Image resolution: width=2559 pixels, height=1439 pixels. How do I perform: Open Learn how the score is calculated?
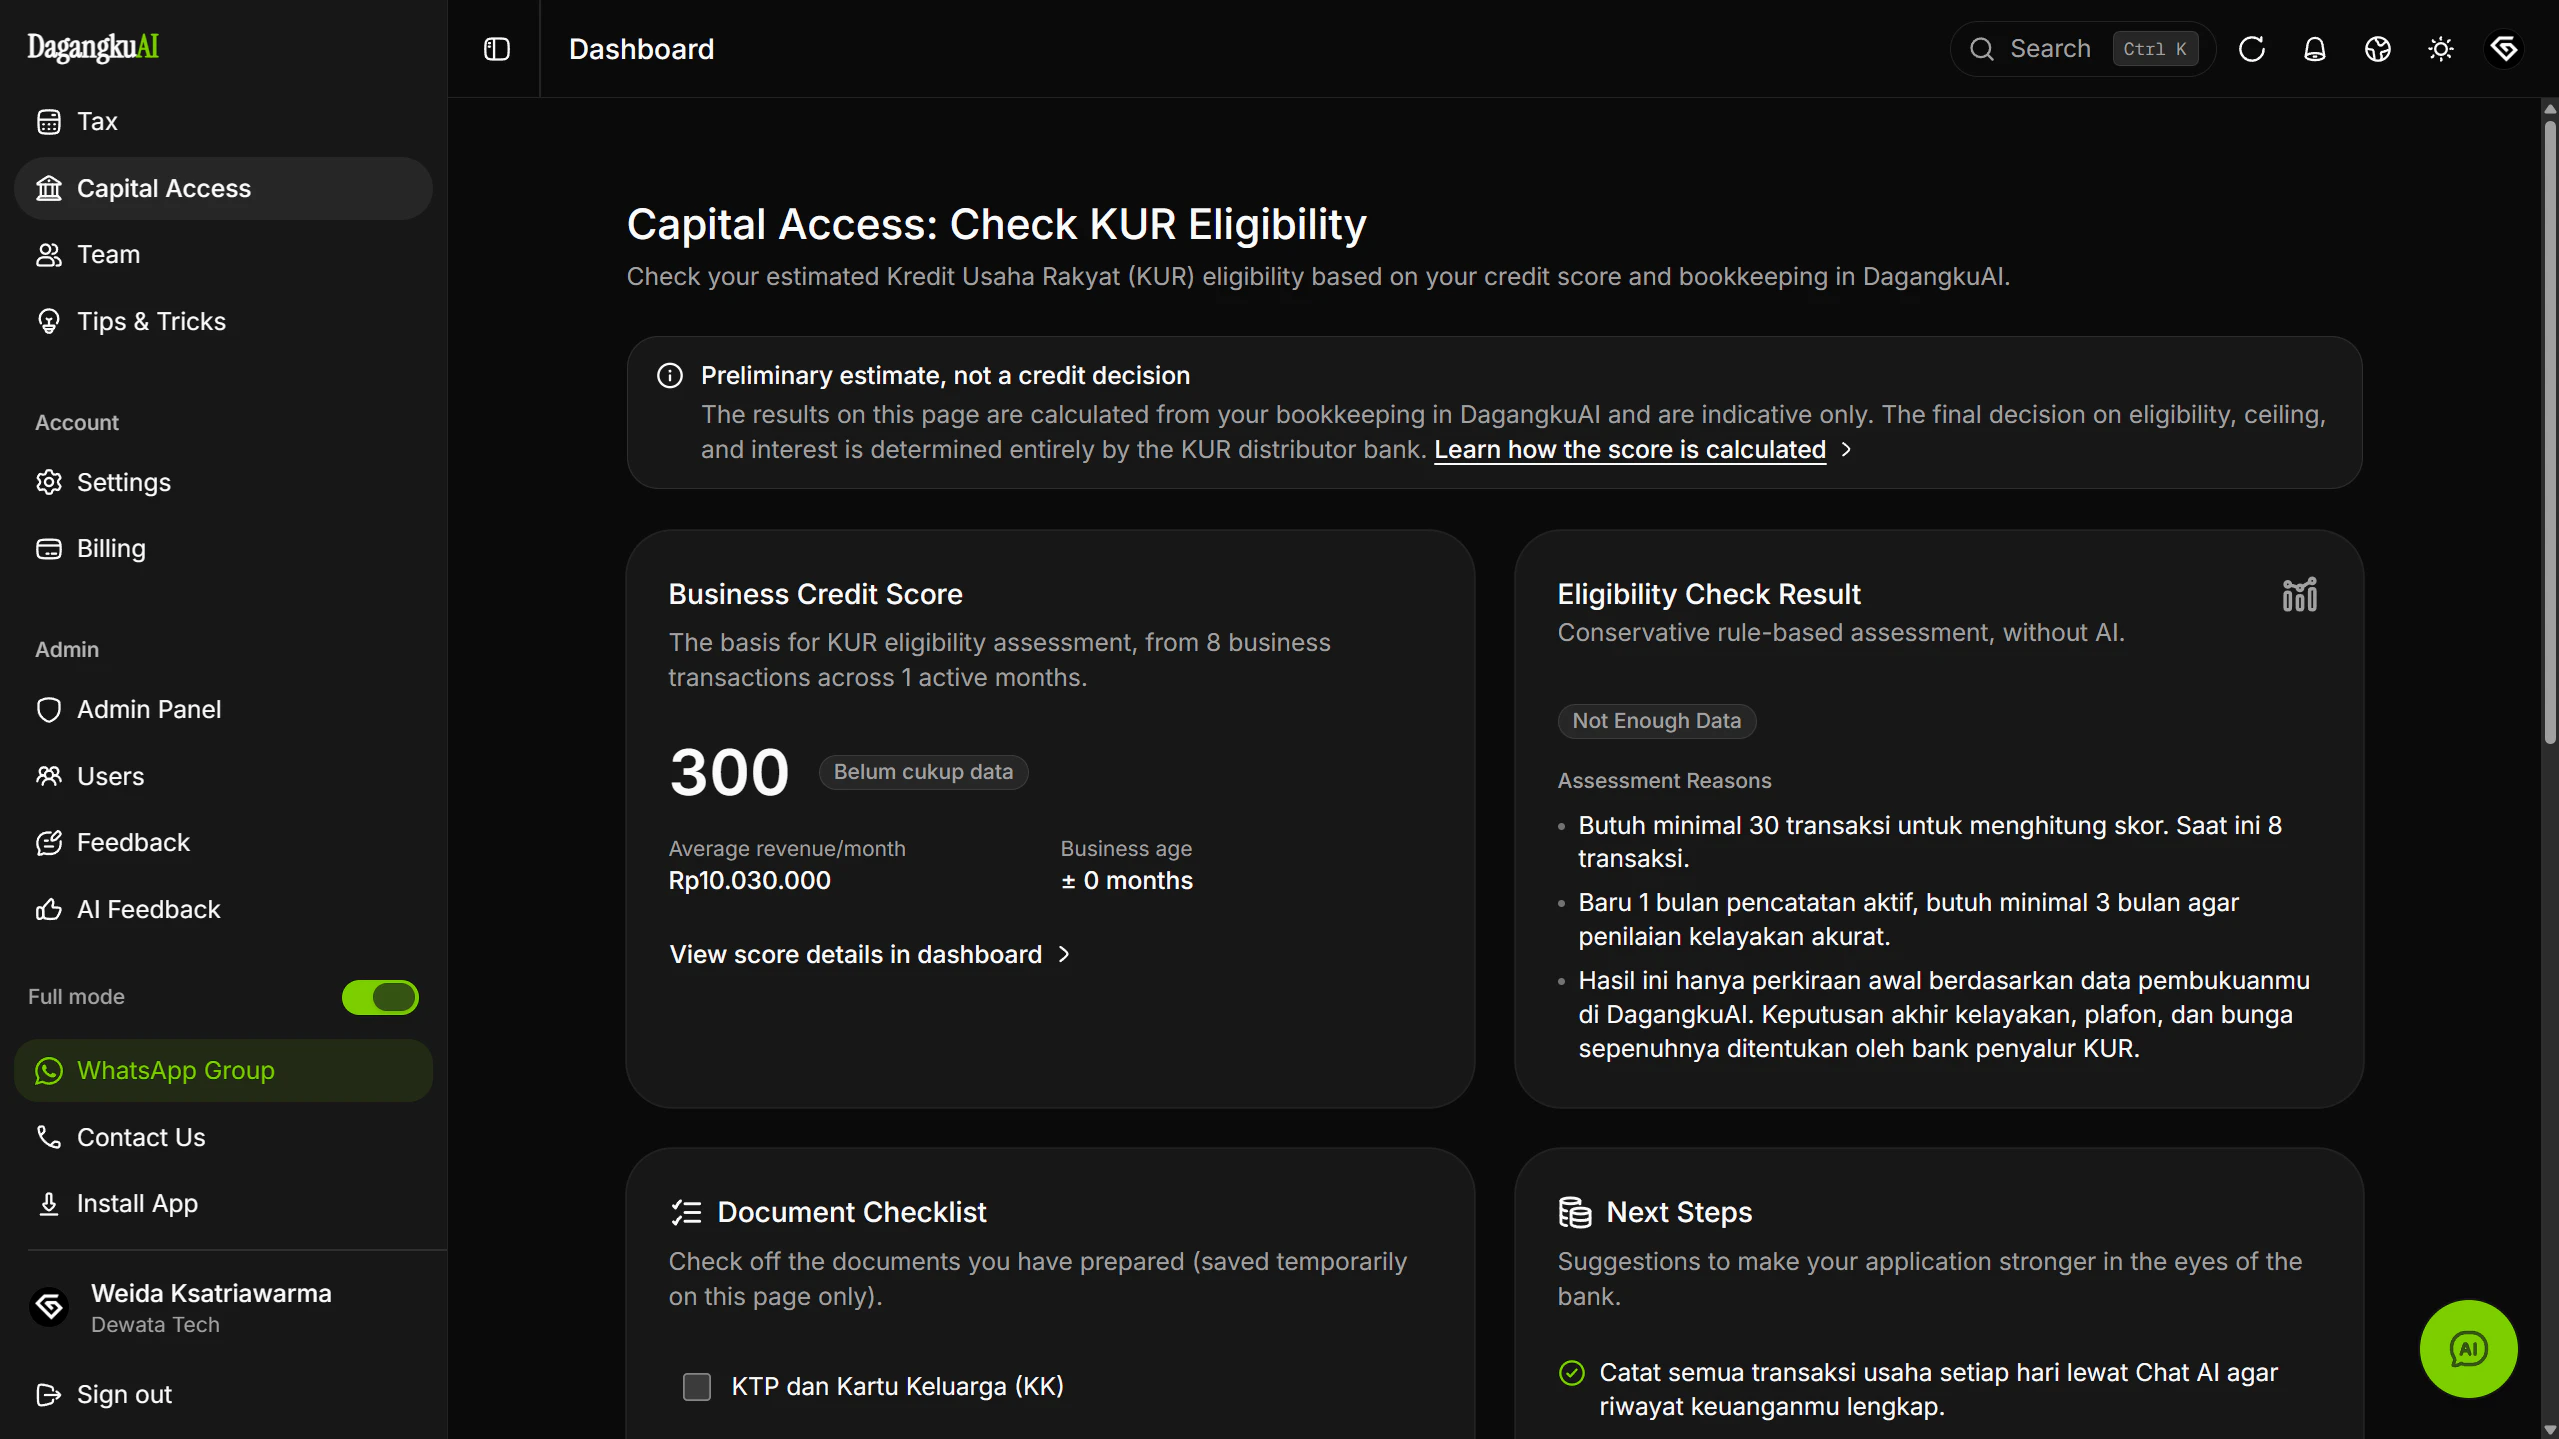1630,450
